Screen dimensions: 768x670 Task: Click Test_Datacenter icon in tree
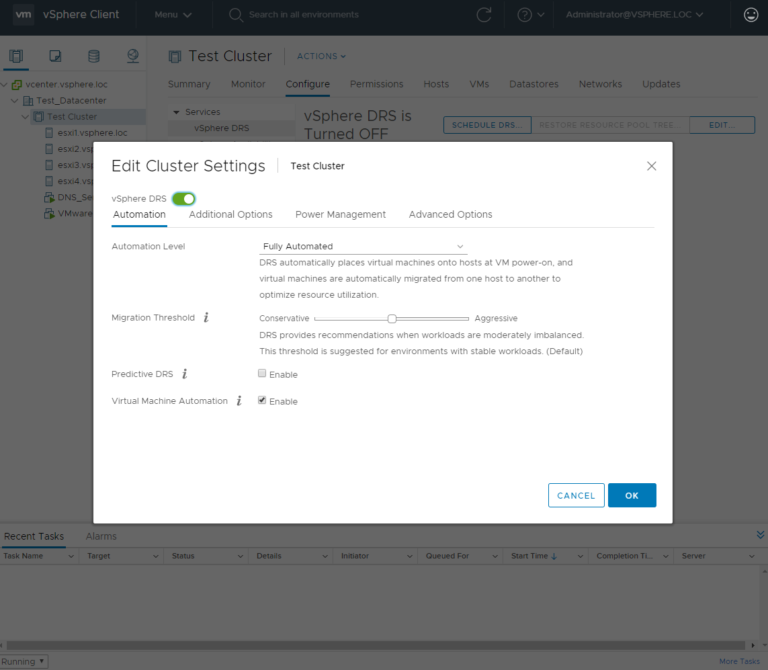coord(28,100)
